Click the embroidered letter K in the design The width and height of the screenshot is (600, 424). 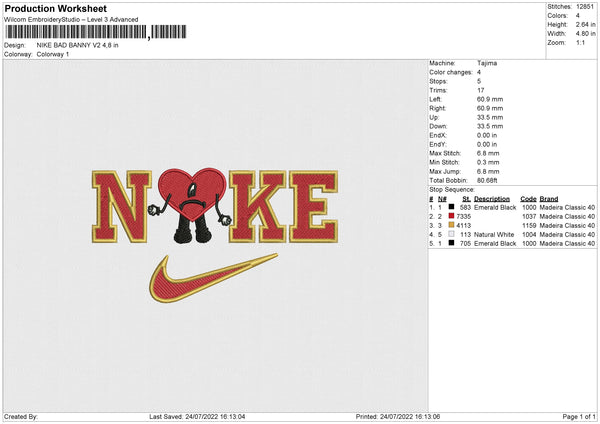pos(257,207)
